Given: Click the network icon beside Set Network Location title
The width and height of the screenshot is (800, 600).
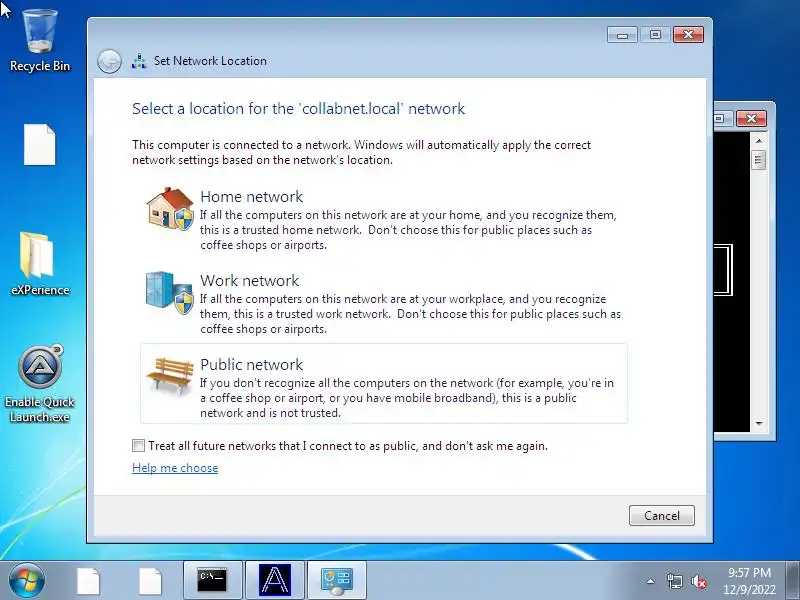Looking at the screenshot, I should click(139, 61).
